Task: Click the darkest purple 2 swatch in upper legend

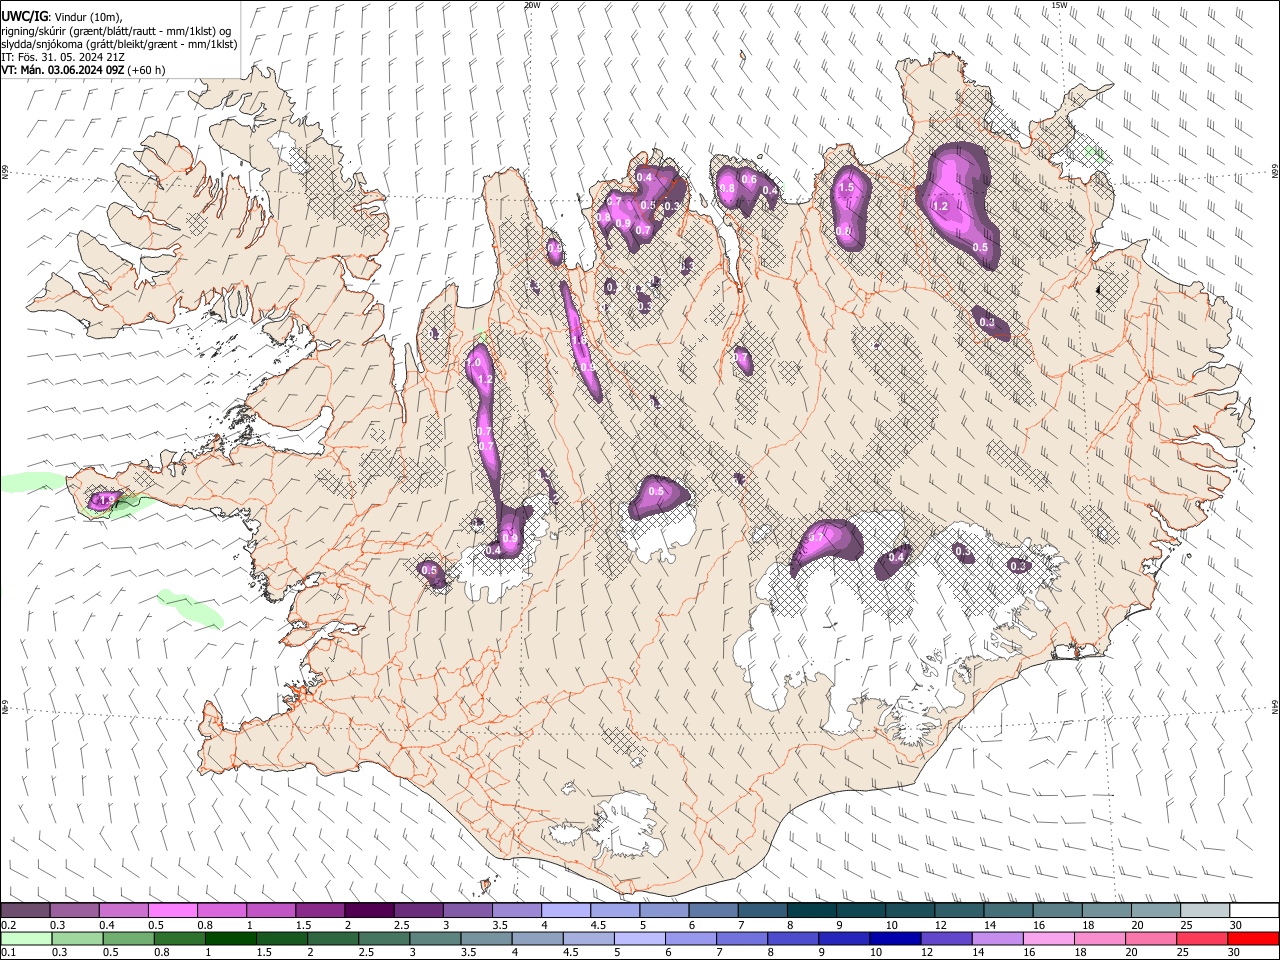Action: pos(369,911)
